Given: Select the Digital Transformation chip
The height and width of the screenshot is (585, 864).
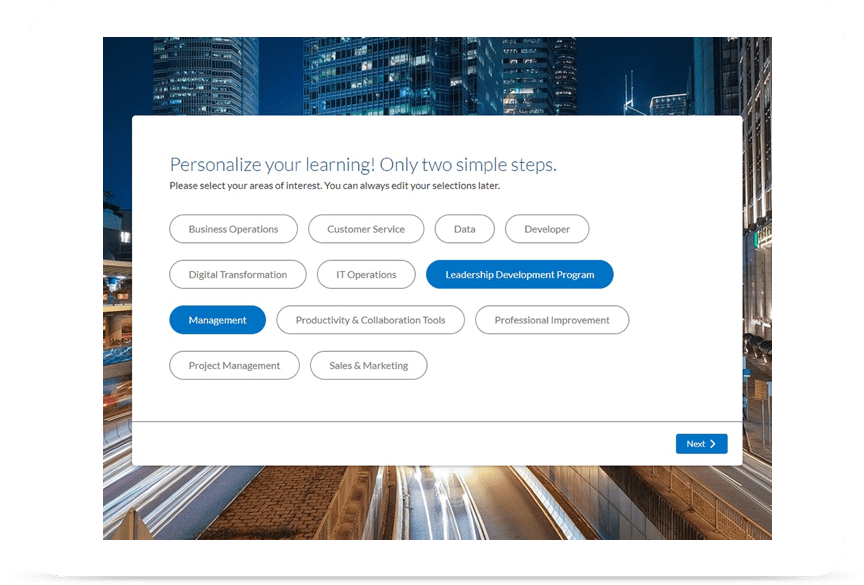Looking at the screenshot, I should [x=237, y=274].
